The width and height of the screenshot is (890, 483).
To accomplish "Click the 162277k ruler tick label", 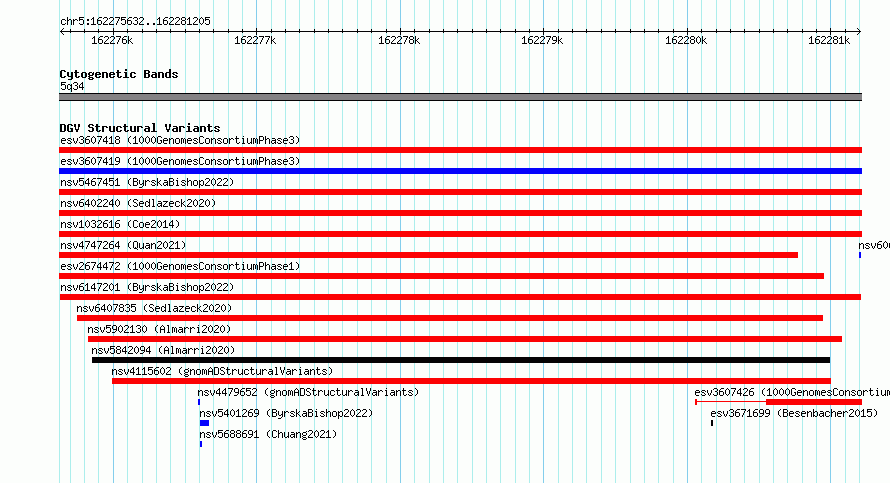I will [x=255, y=40].
